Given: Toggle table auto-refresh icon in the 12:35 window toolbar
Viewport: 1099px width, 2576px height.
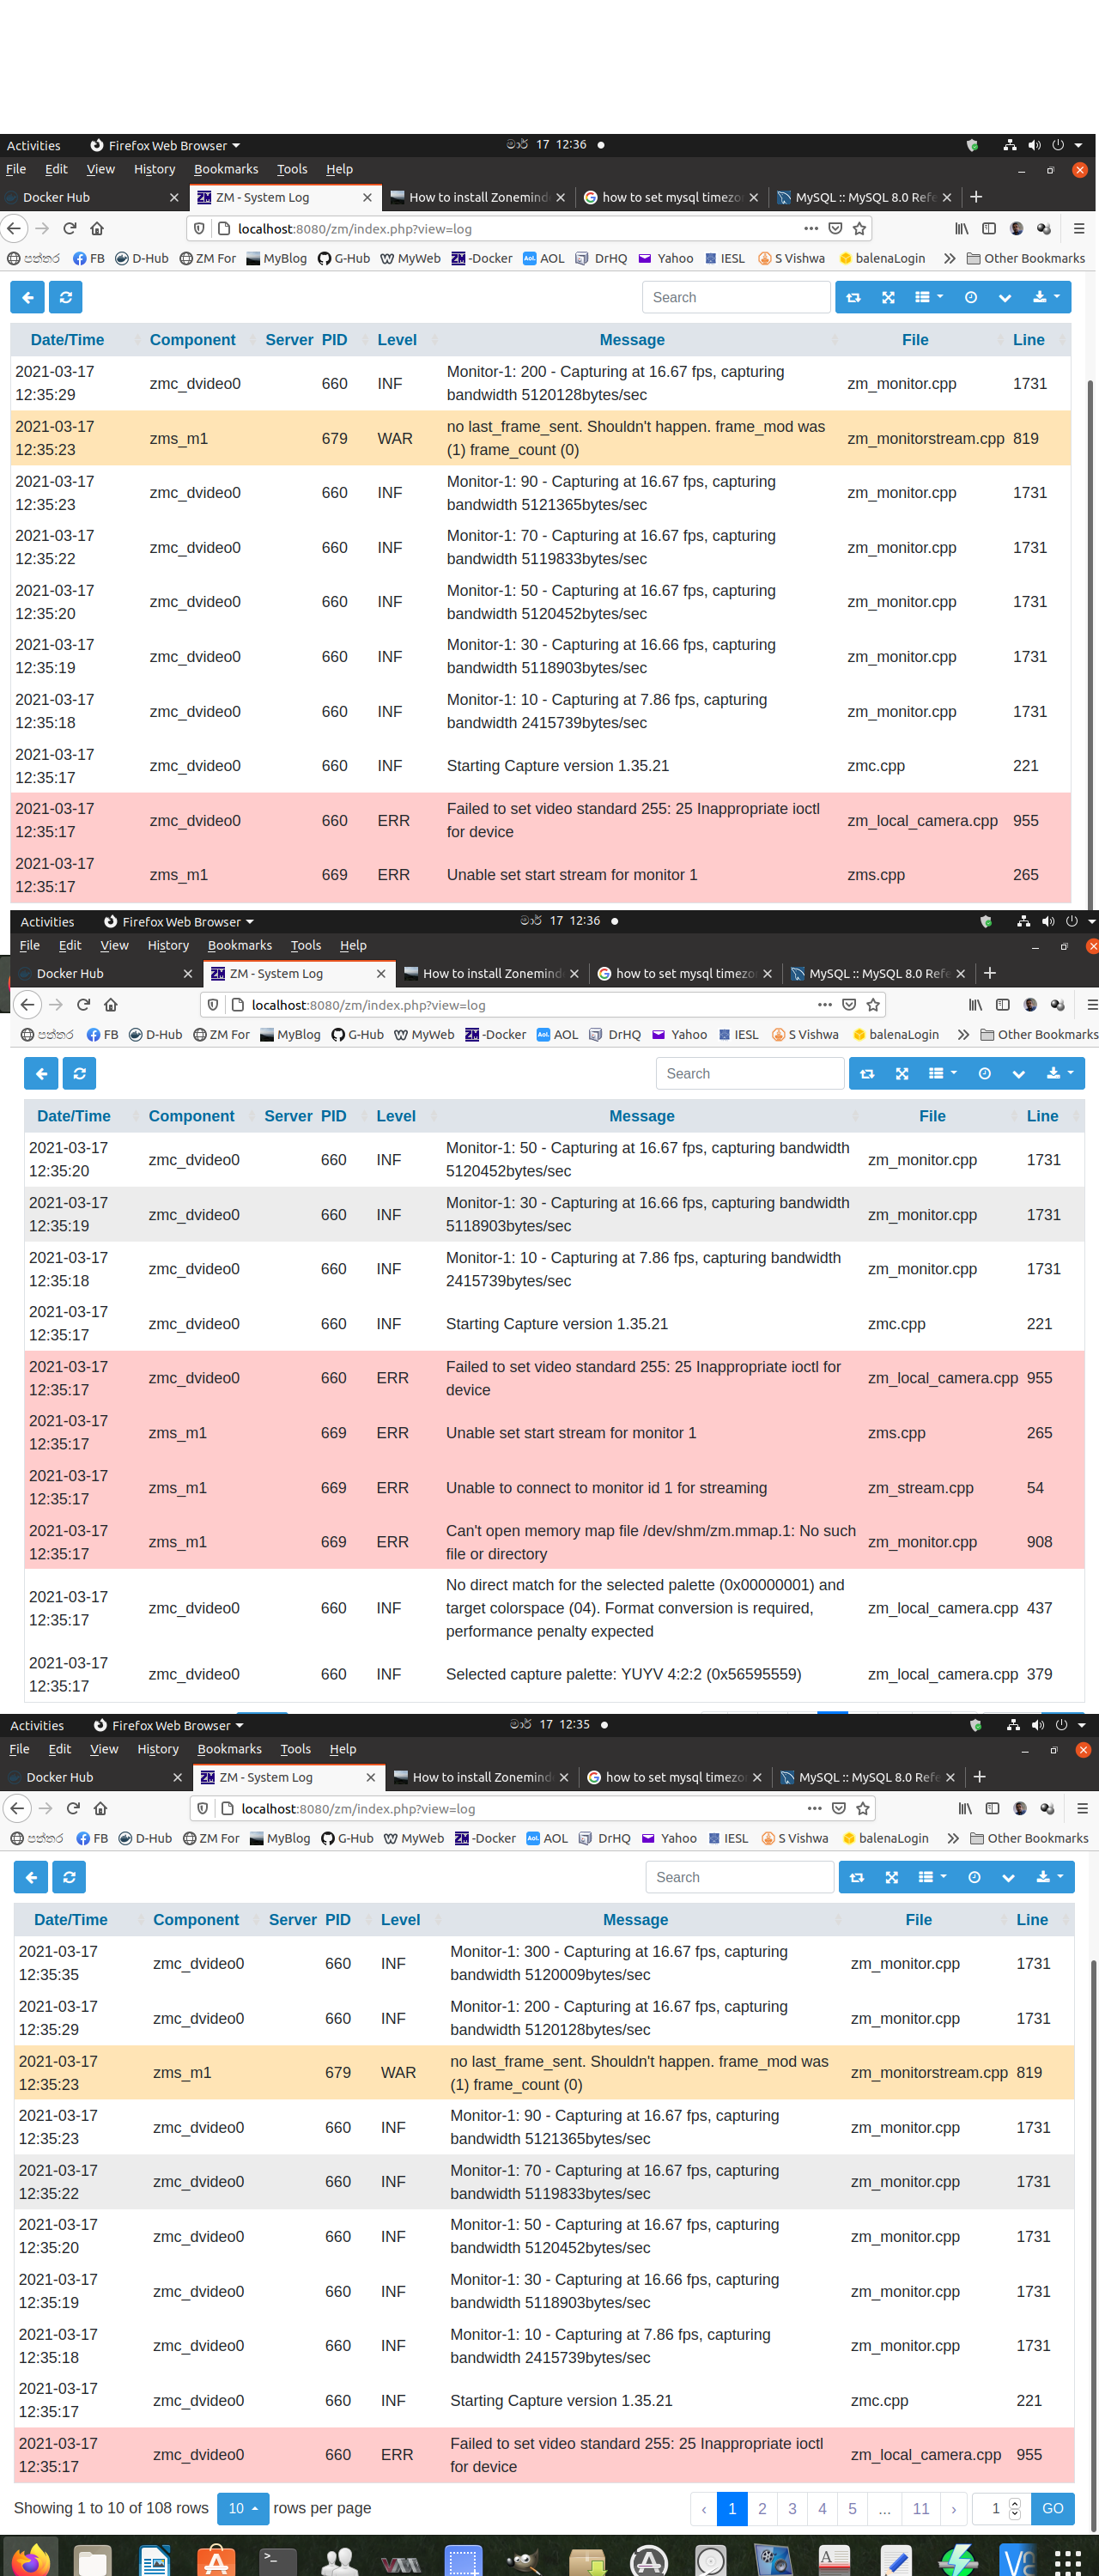Looking at the screenshot, I should (x=857, y=1877).
